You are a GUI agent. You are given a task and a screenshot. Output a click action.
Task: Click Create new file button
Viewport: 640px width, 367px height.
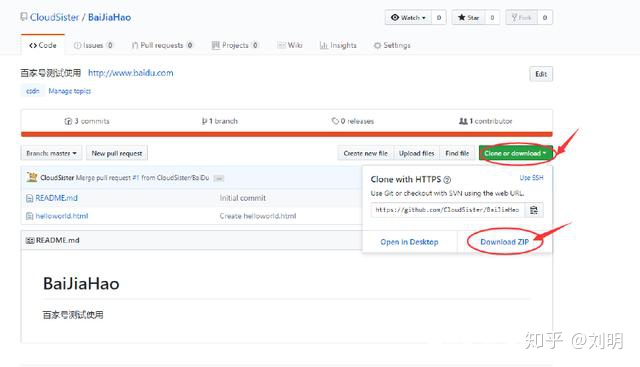pyautogui.click(x=365, y=153)
